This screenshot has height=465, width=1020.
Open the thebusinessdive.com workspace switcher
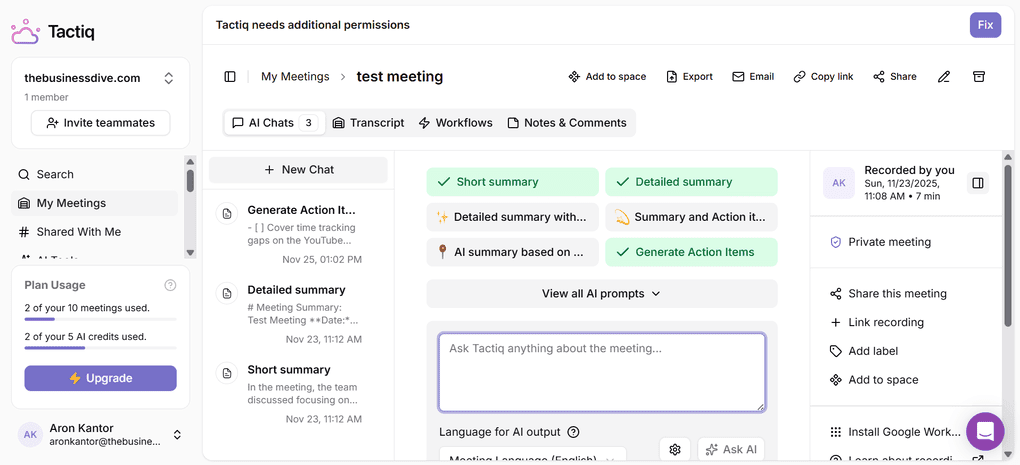pos(168,79)
